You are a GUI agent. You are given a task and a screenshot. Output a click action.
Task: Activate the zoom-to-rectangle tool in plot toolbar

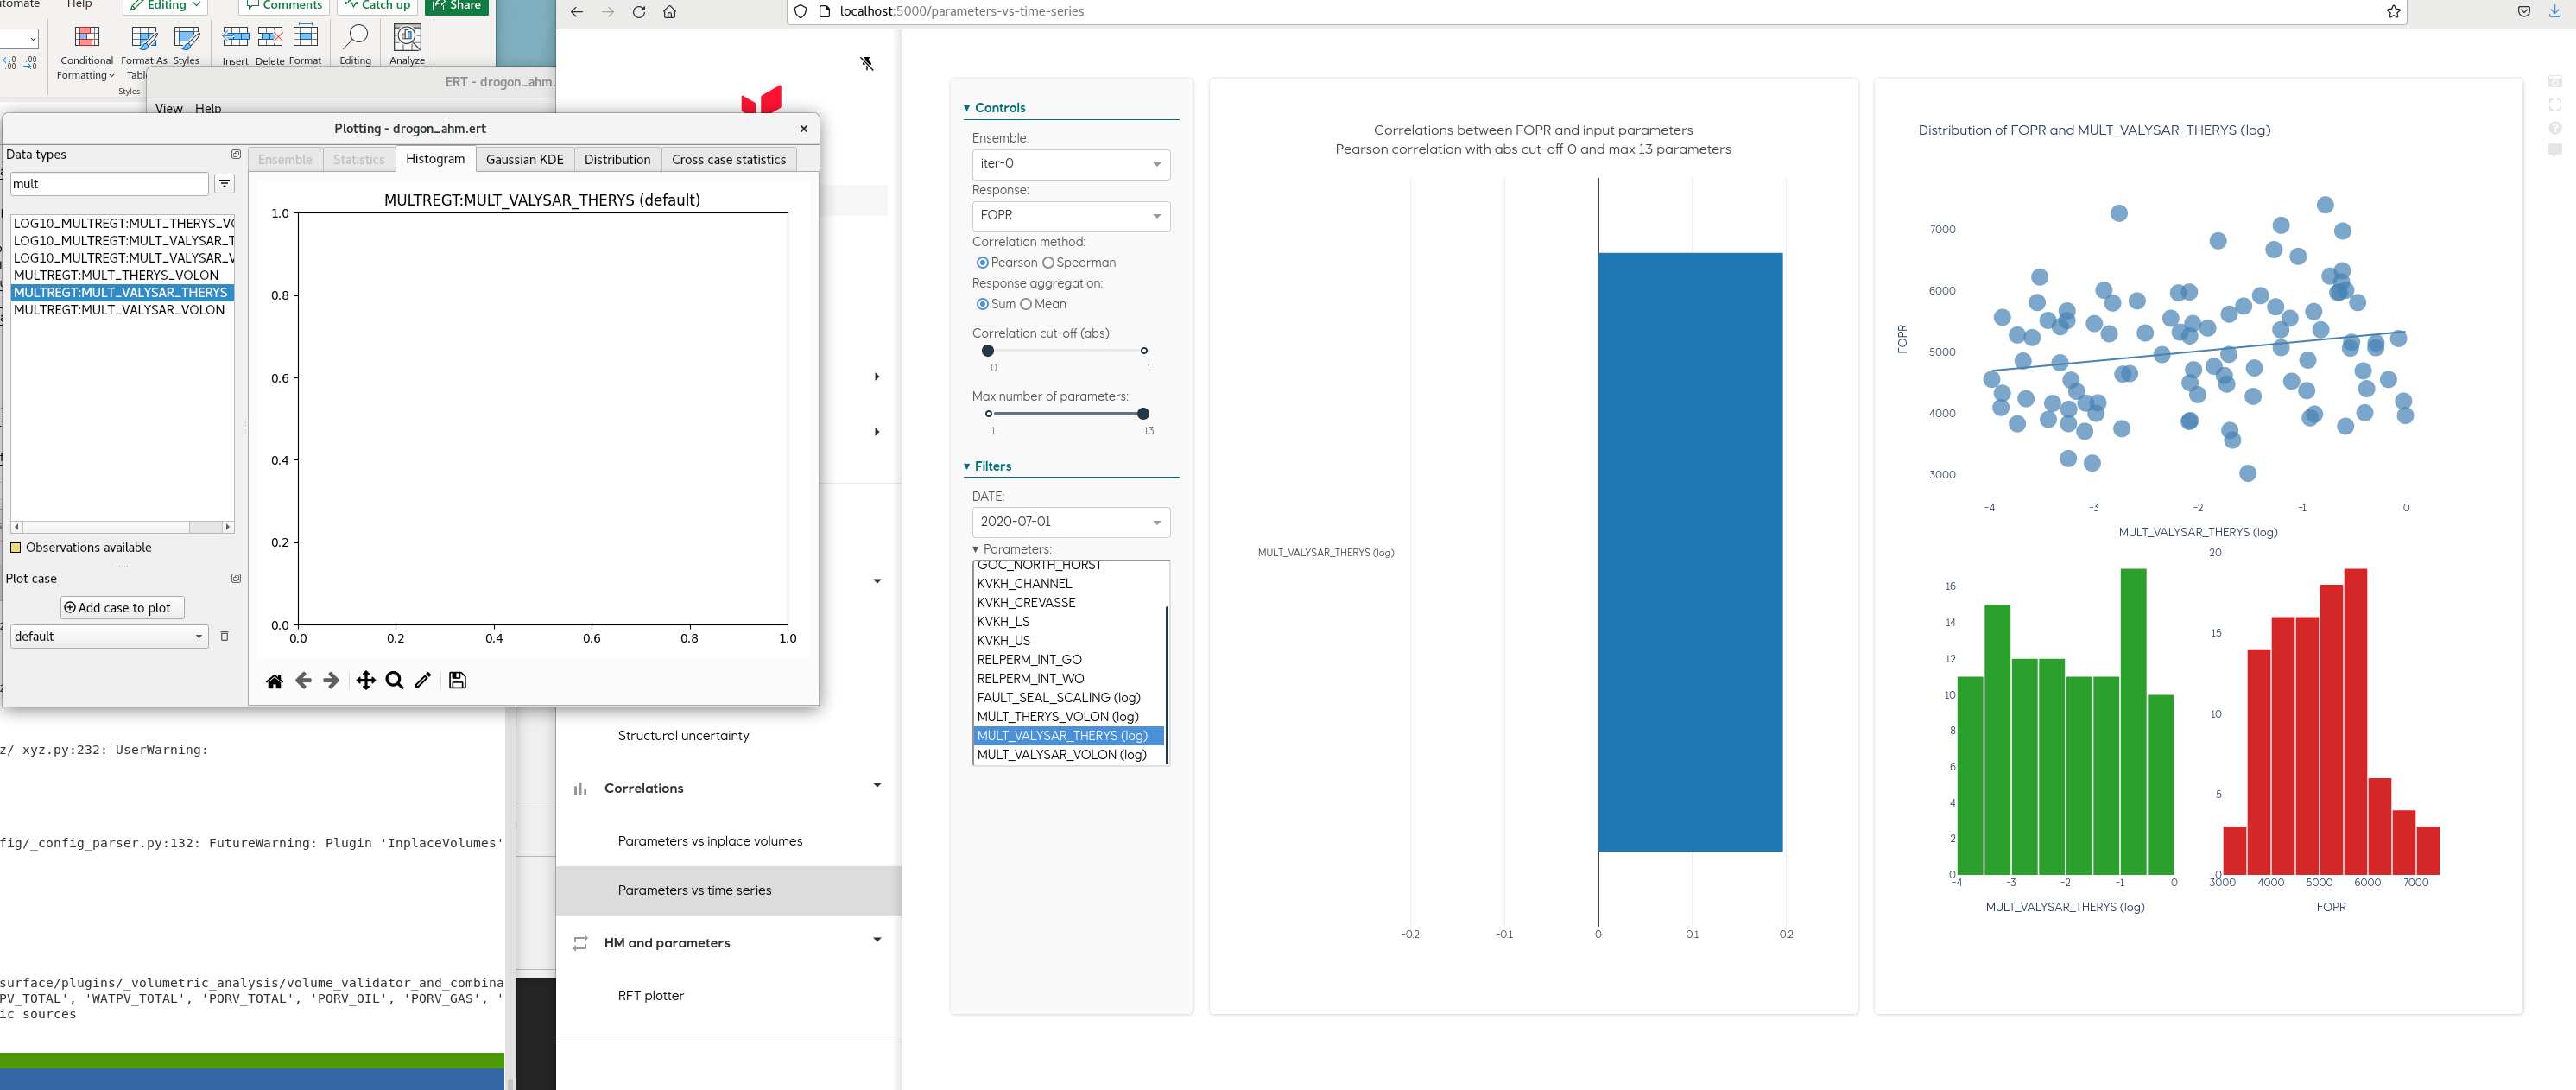pos(394,680)
